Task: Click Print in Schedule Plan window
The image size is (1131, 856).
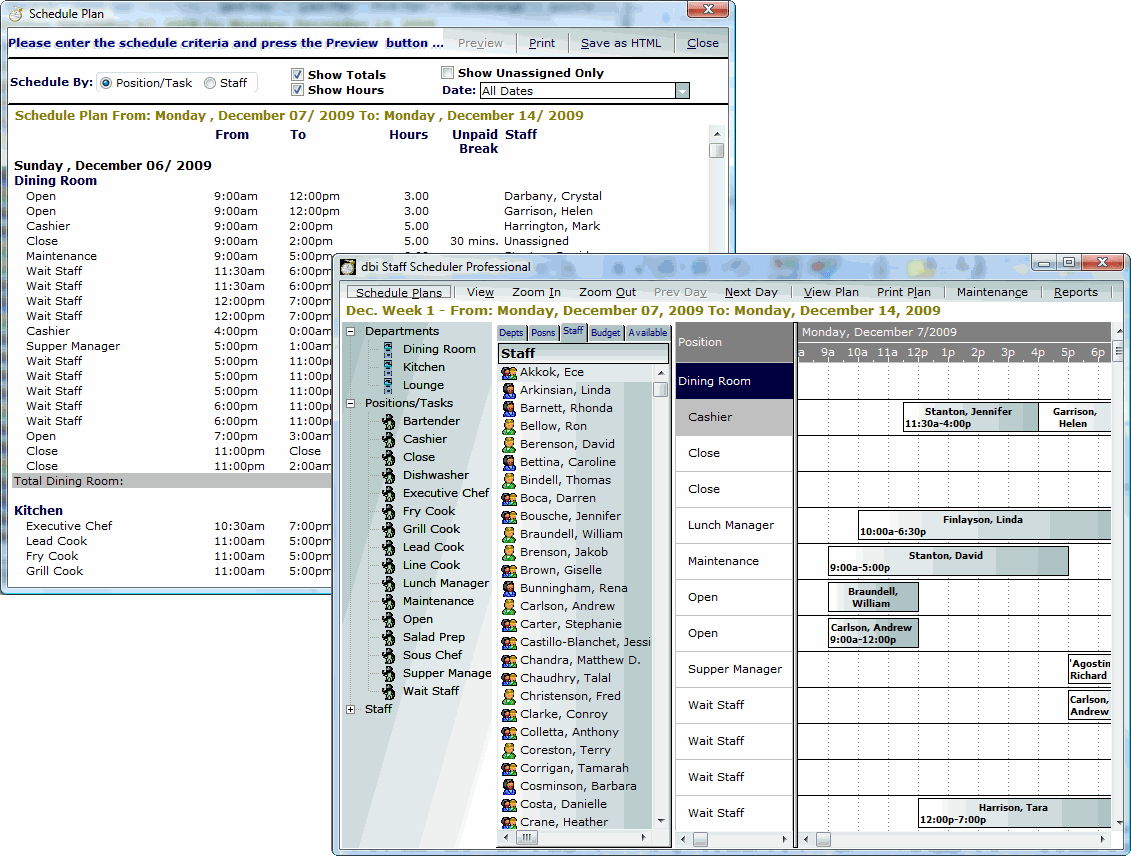Action: point(542,43)
